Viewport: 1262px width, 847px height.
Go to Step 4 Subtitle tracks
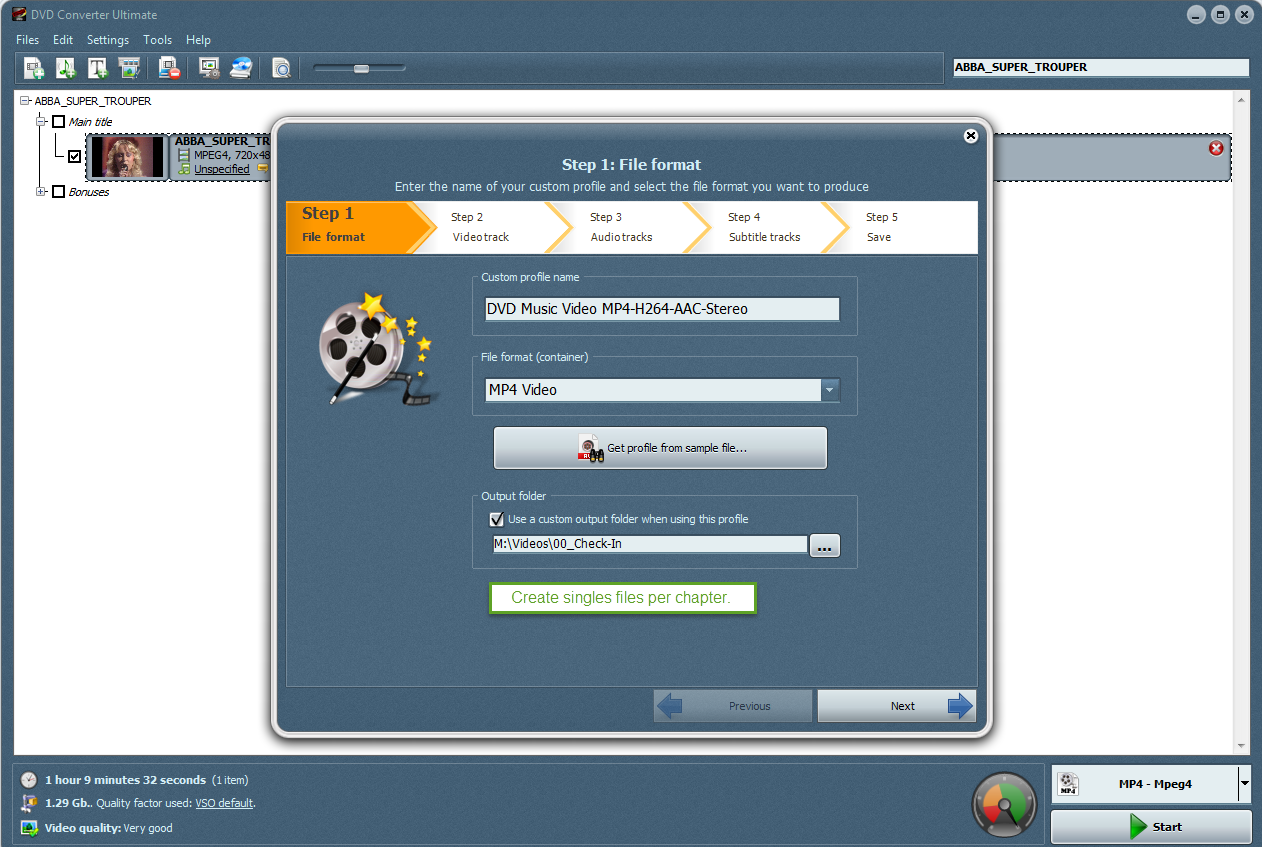click(768, 227)
